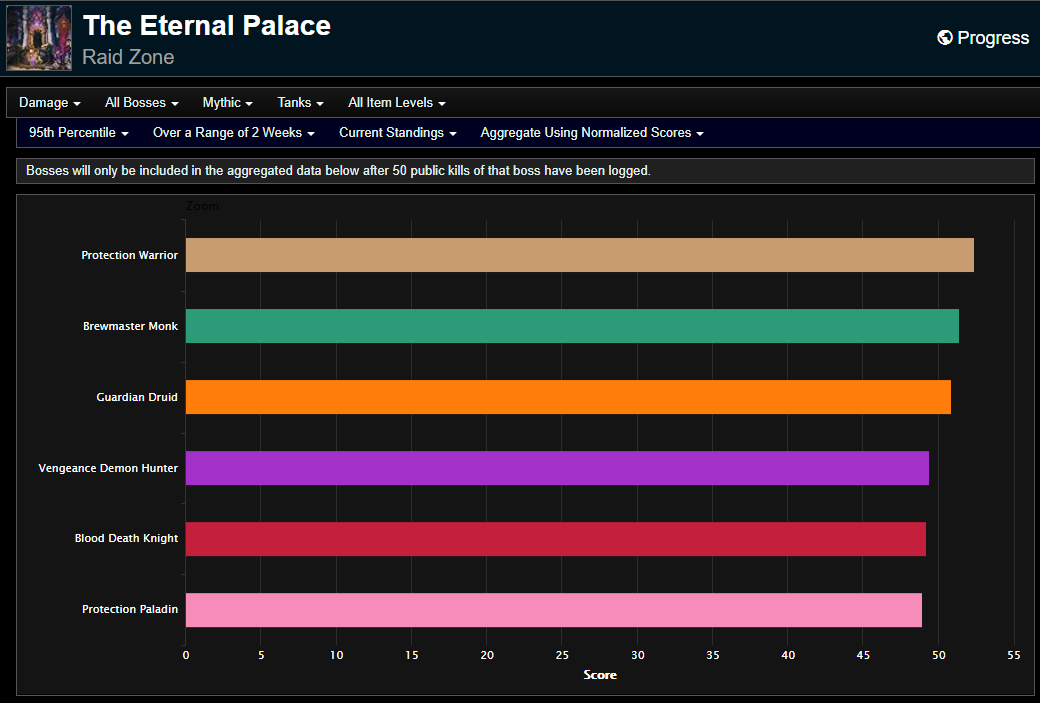Click the Score axis title
The height and width of the screenshot is (703, 1040).
pos(600,675)
